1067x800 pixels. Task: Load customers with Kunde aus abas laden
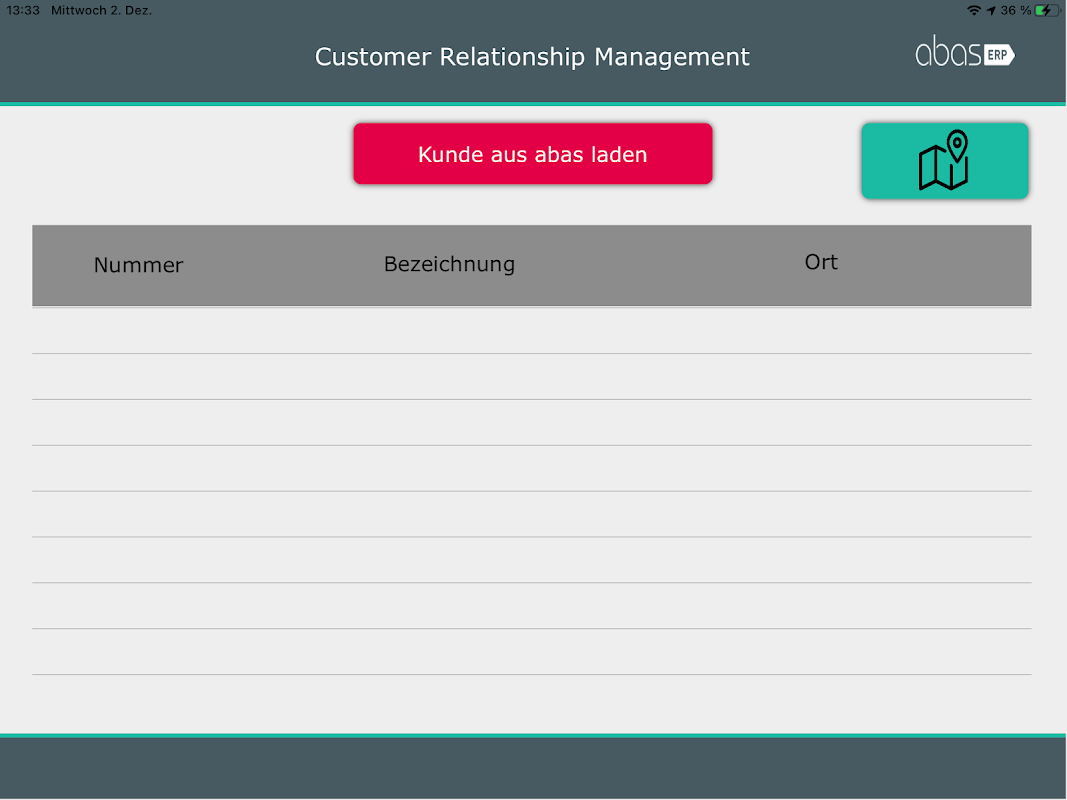coord(533,154)
